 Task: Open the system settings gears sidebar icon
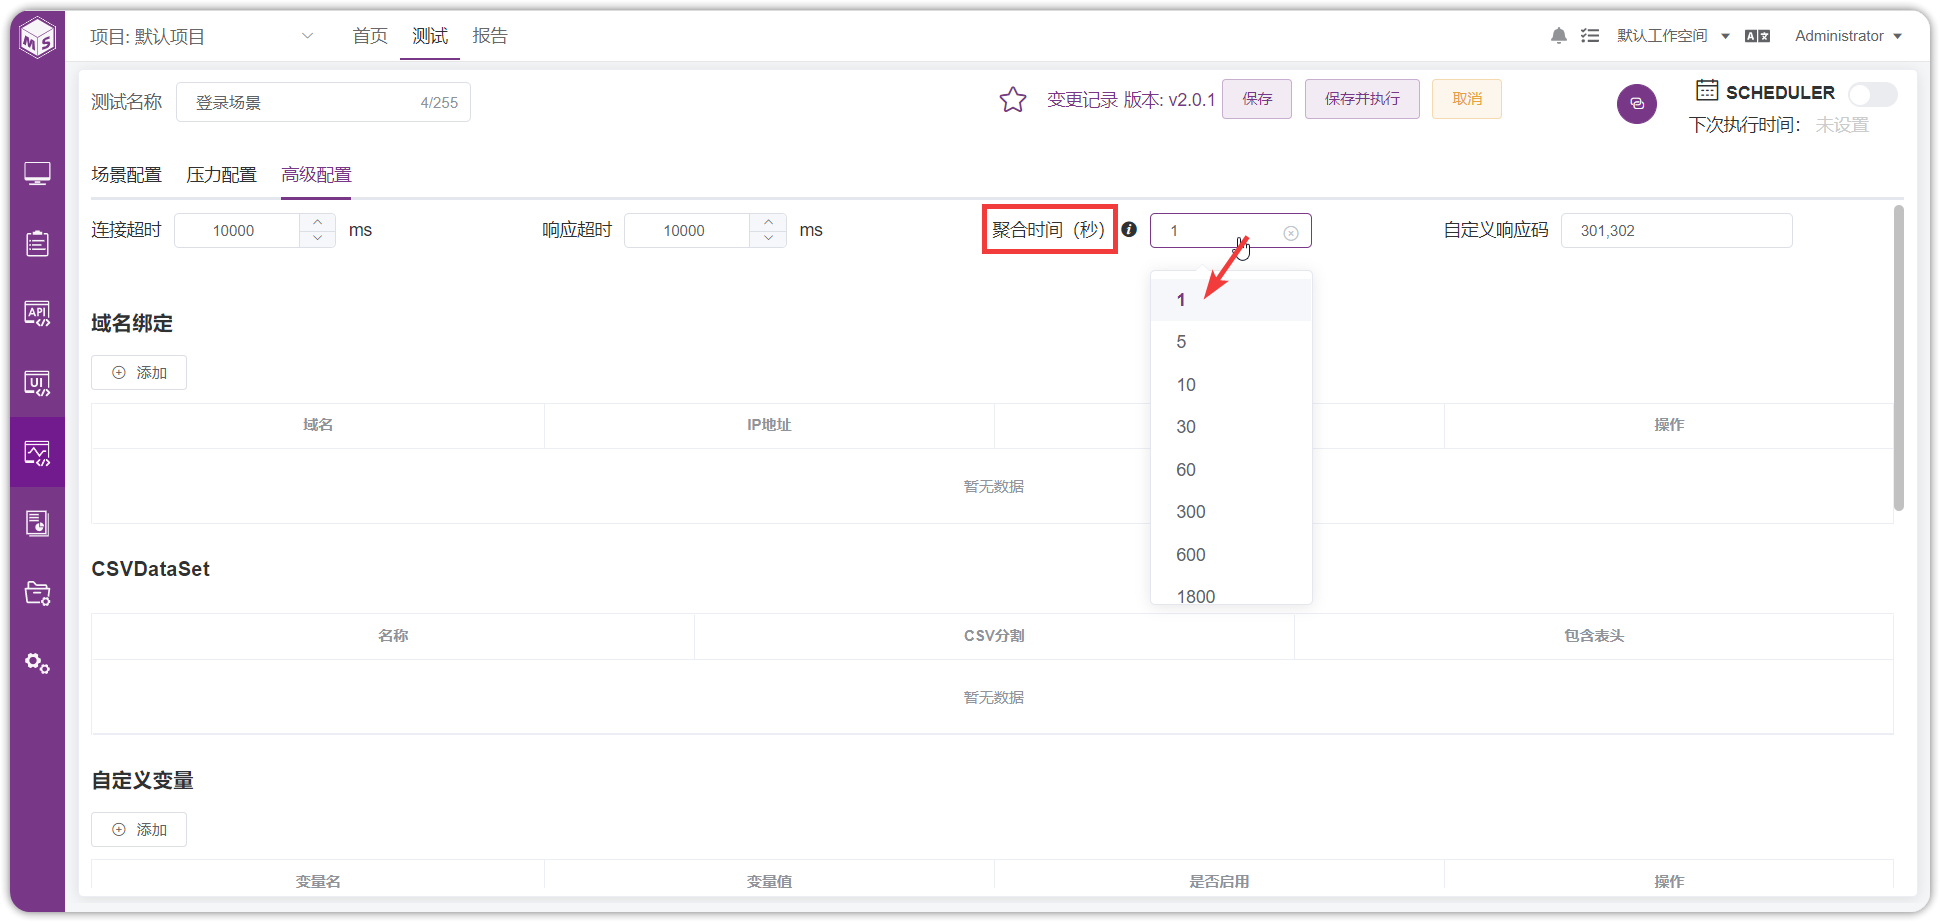click(x=37, y=663)
